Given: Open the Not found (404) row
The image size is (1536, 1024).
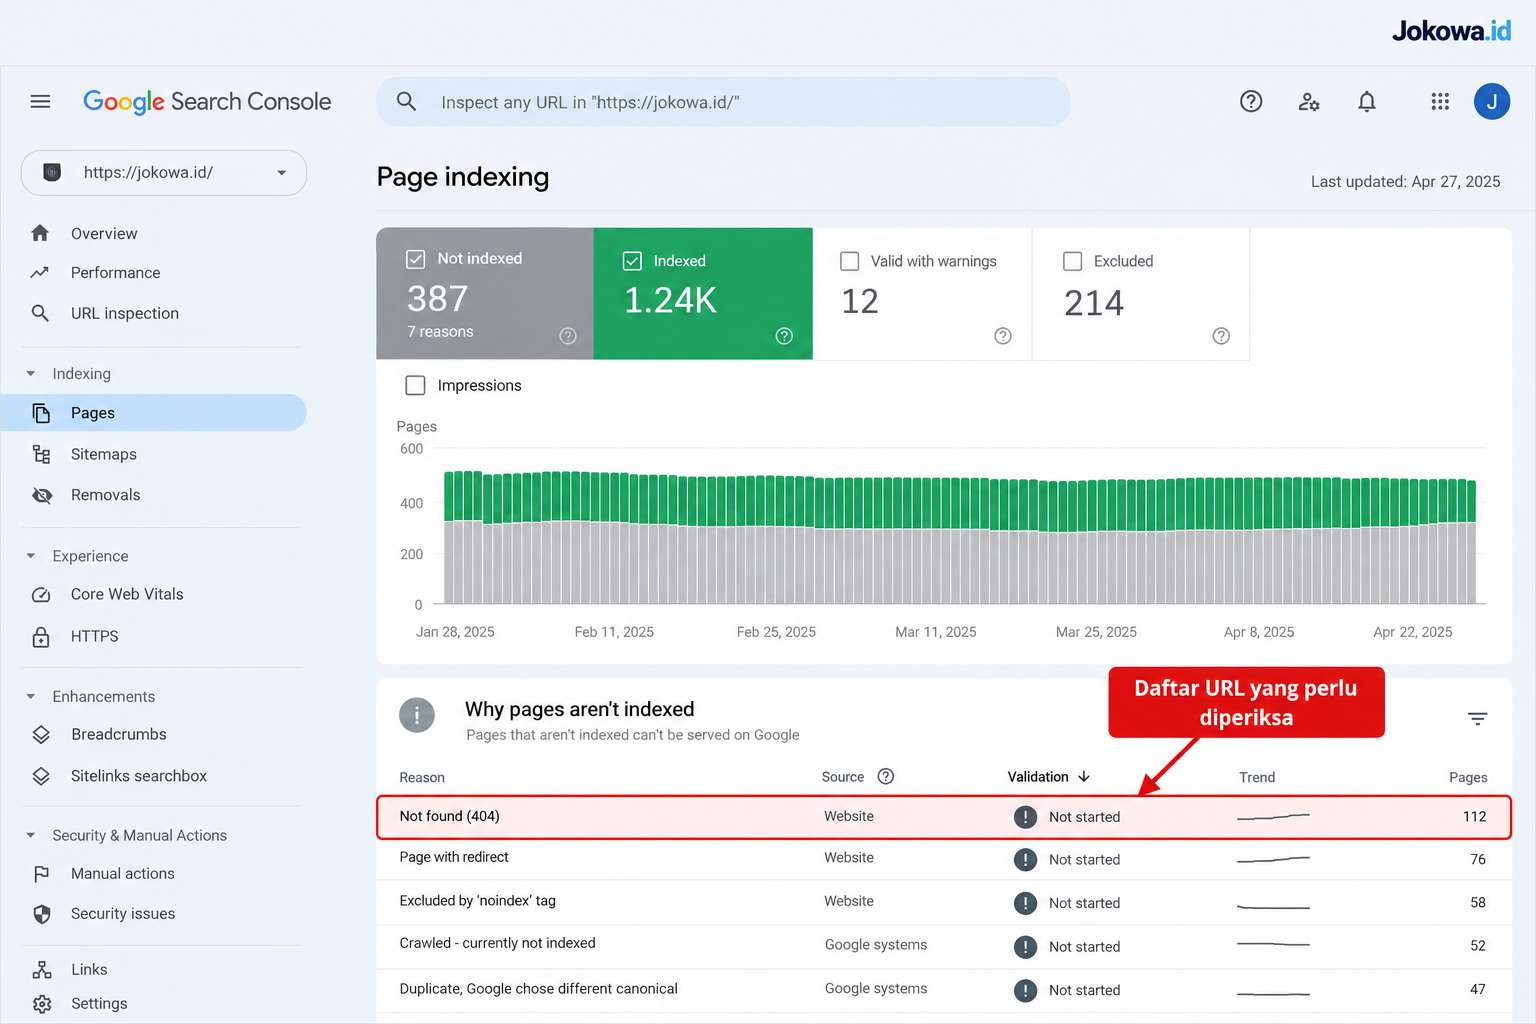Looking at the screenshot, I should coord(943,817).
